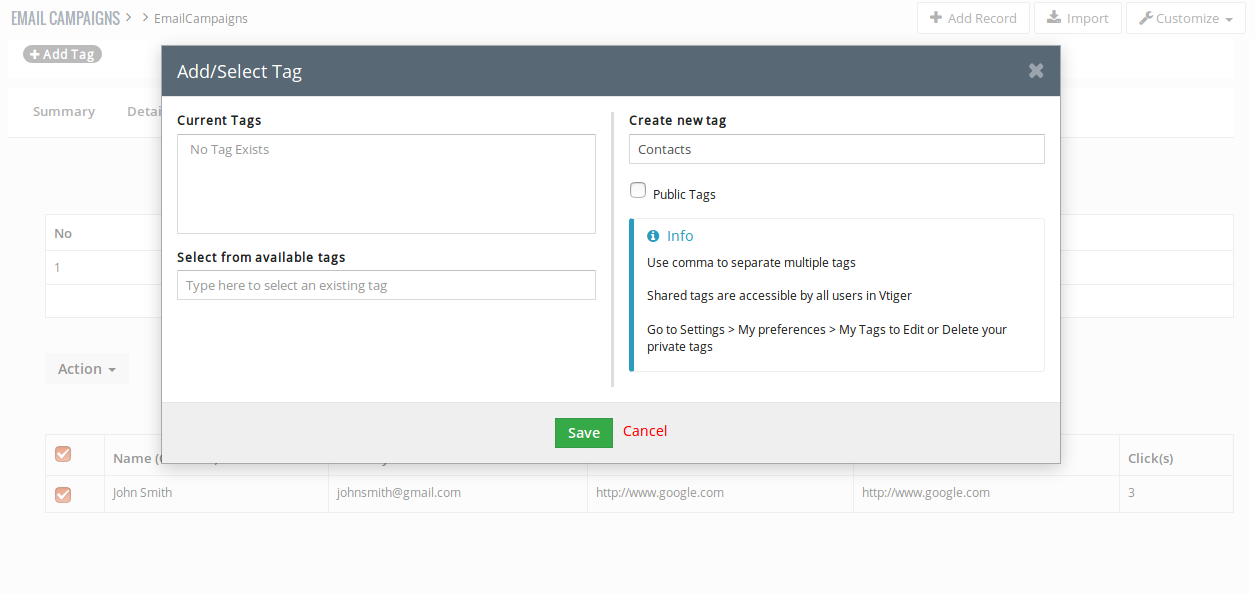The image size is (1255, 594).
Task: Switch to the Summary tab
Action: pos(64,111)
